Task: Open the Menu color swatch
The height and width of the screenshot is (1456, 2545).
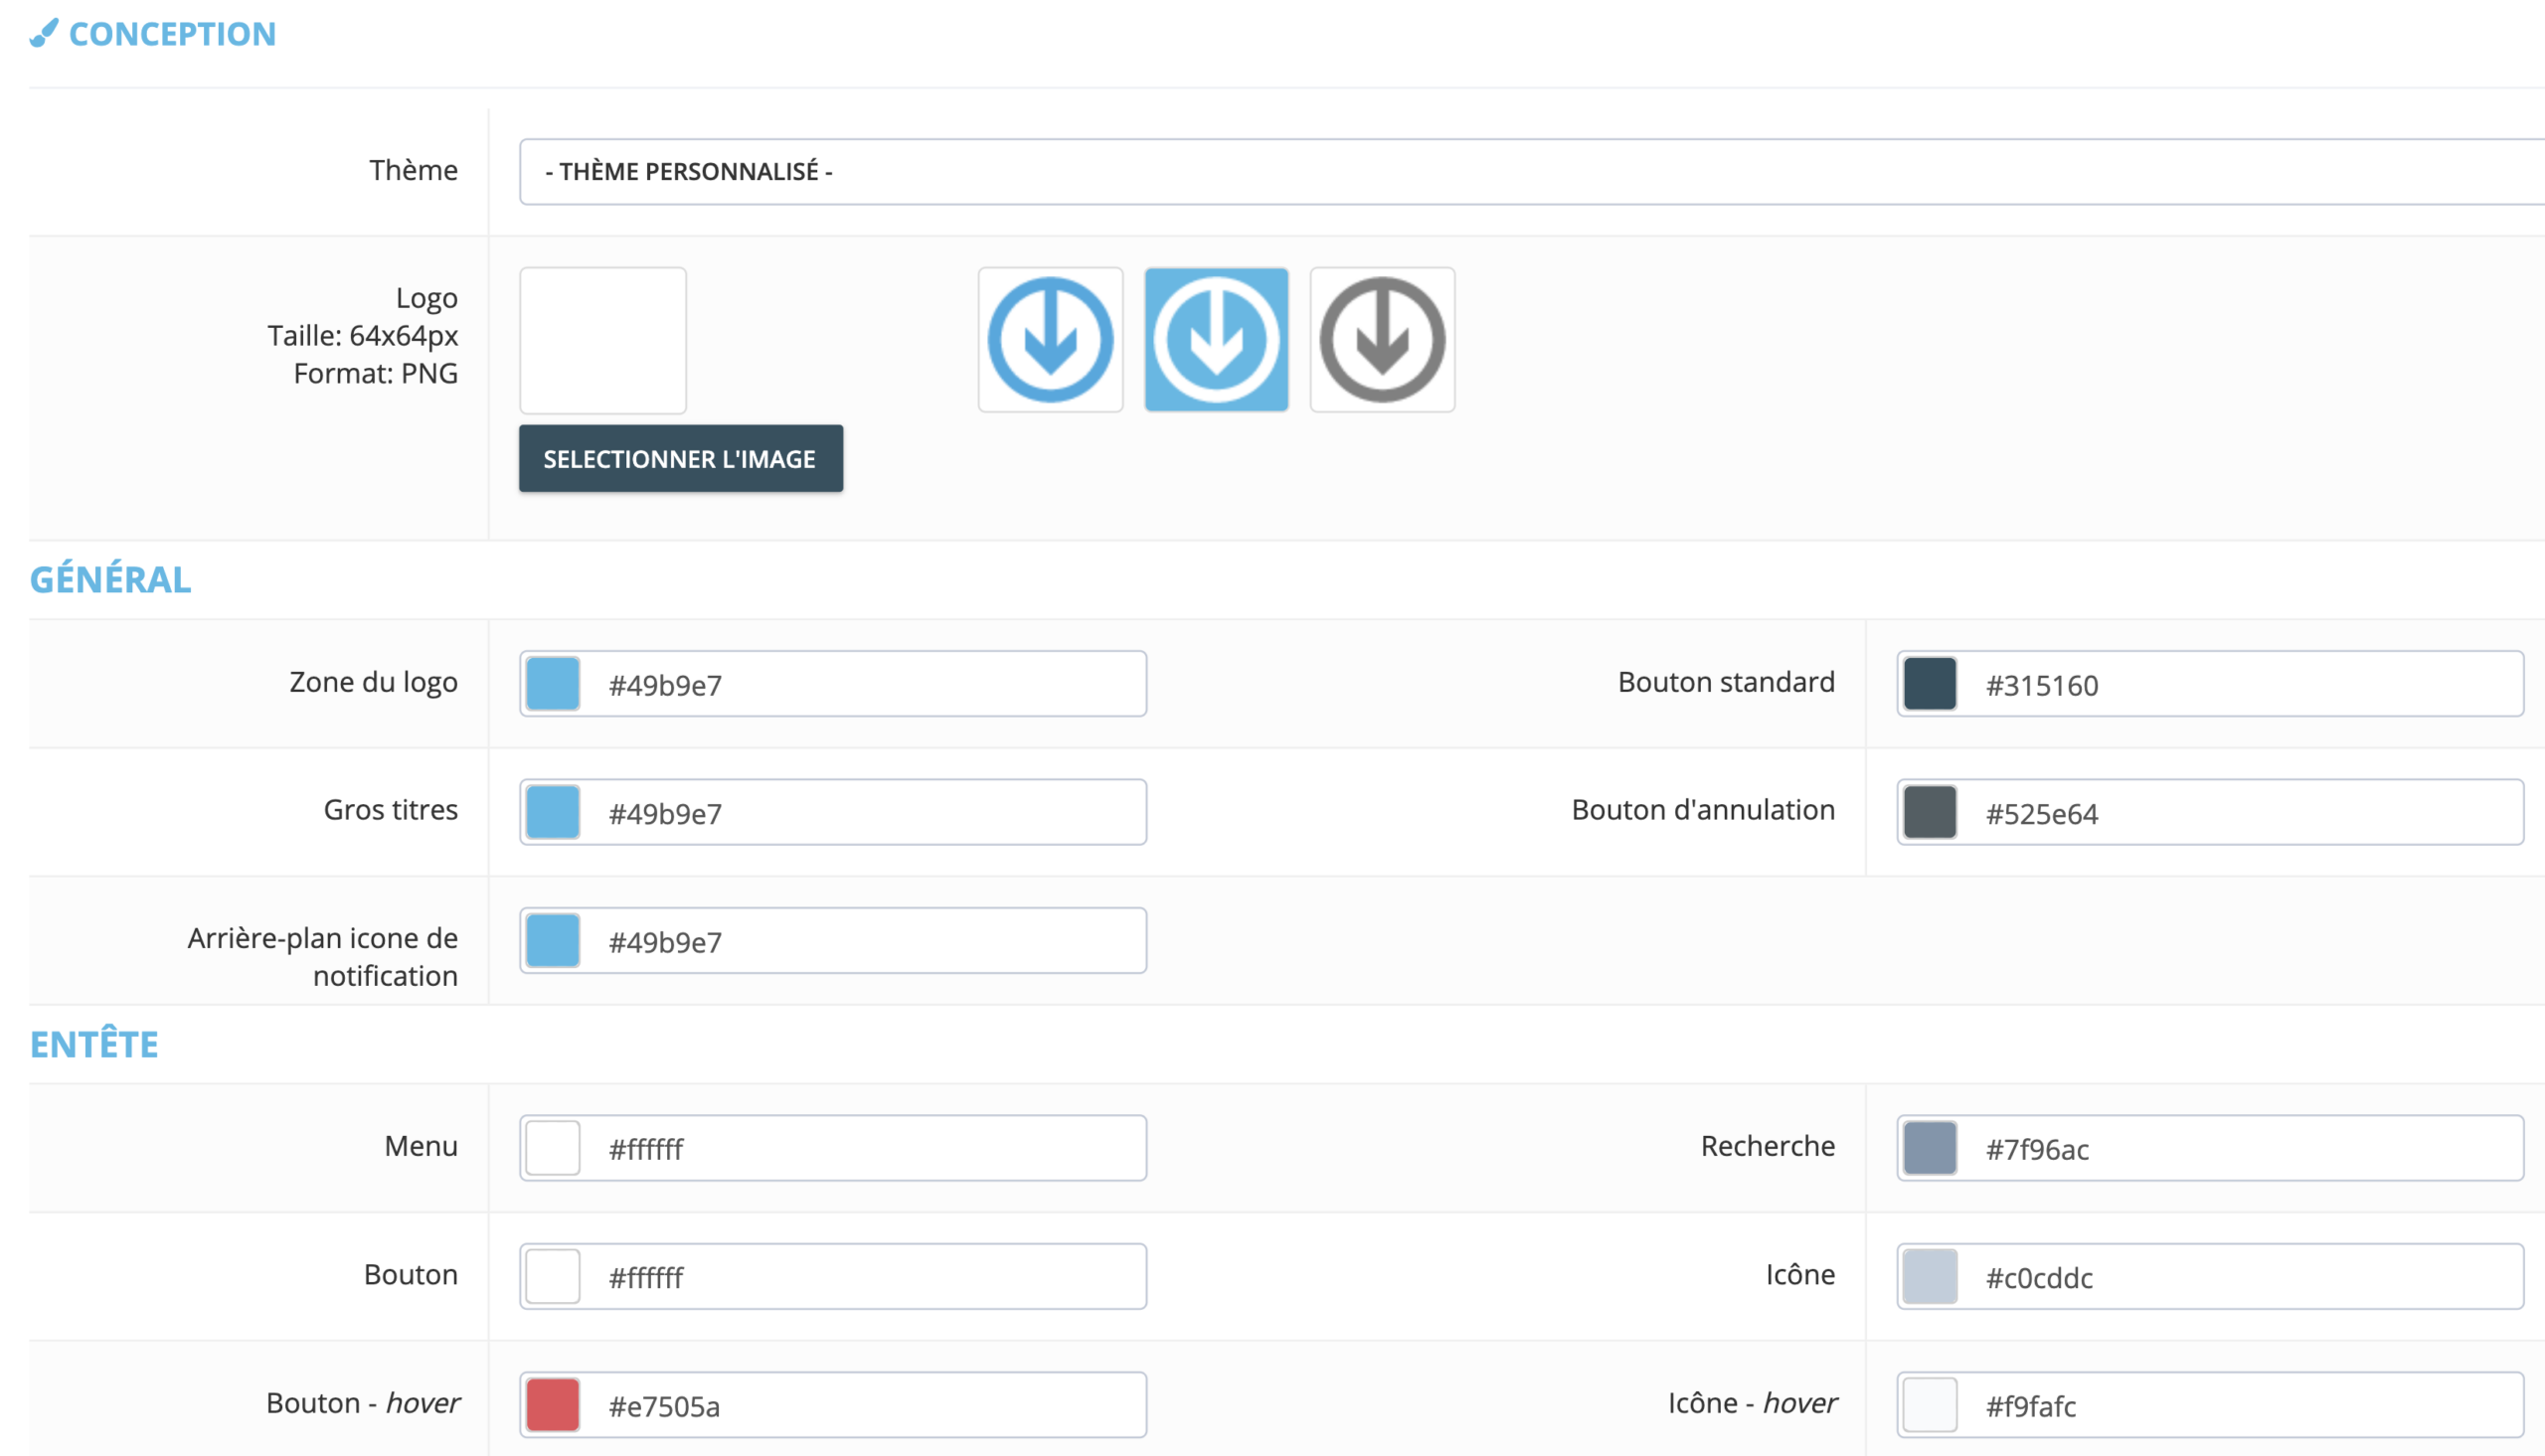Action: coord(553,1148)
